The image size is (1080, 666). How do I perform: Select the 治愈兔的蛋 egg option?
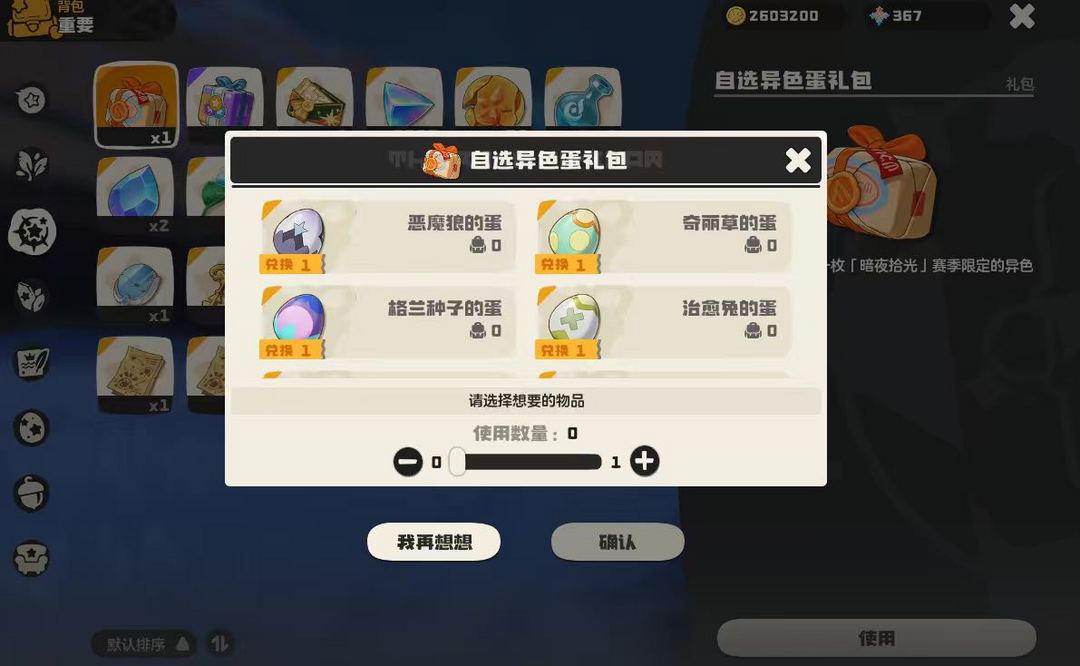[663, 322]
